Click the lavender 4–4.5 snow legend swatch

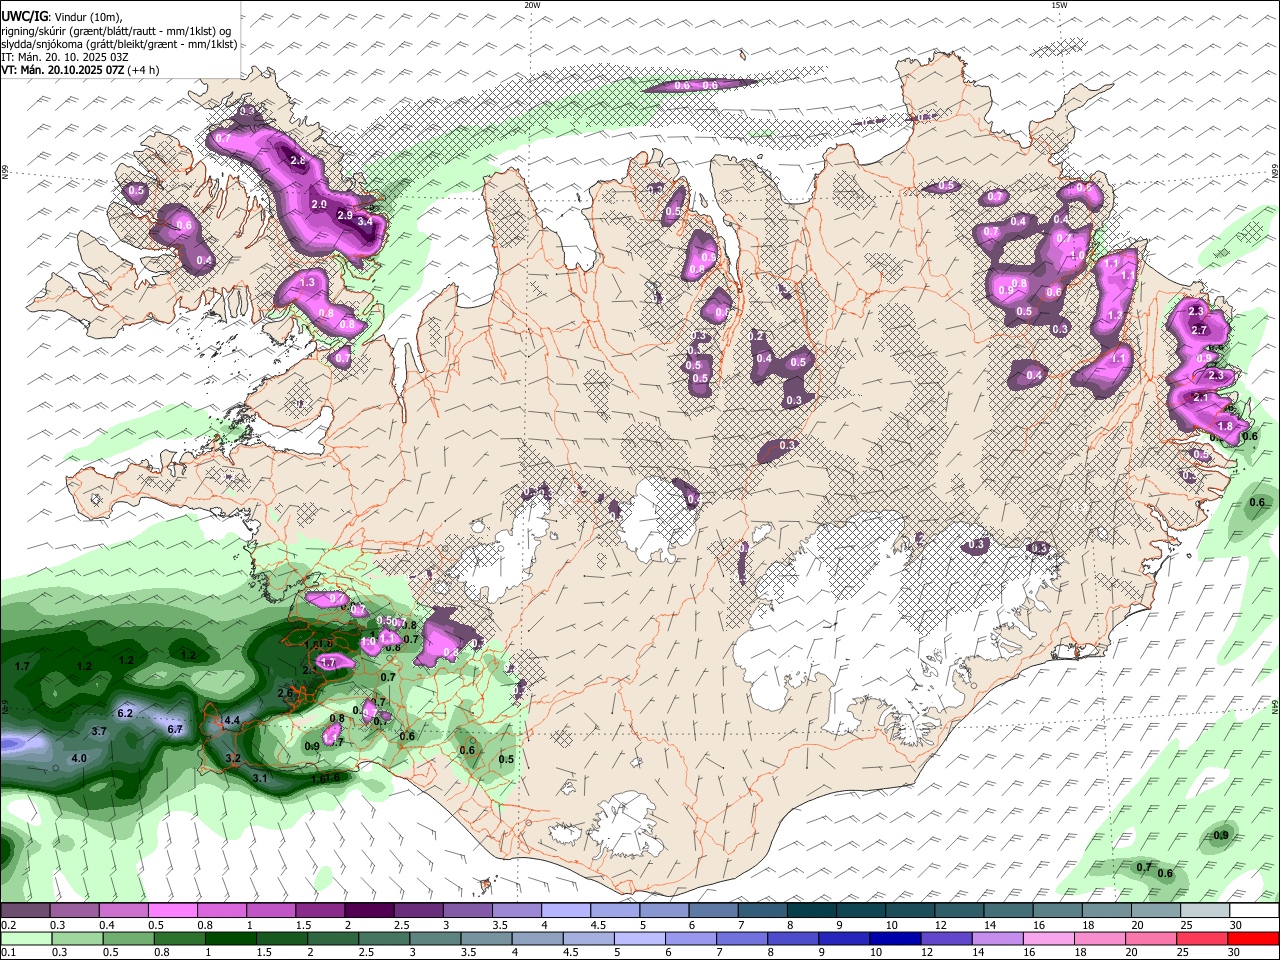point(565,911)
